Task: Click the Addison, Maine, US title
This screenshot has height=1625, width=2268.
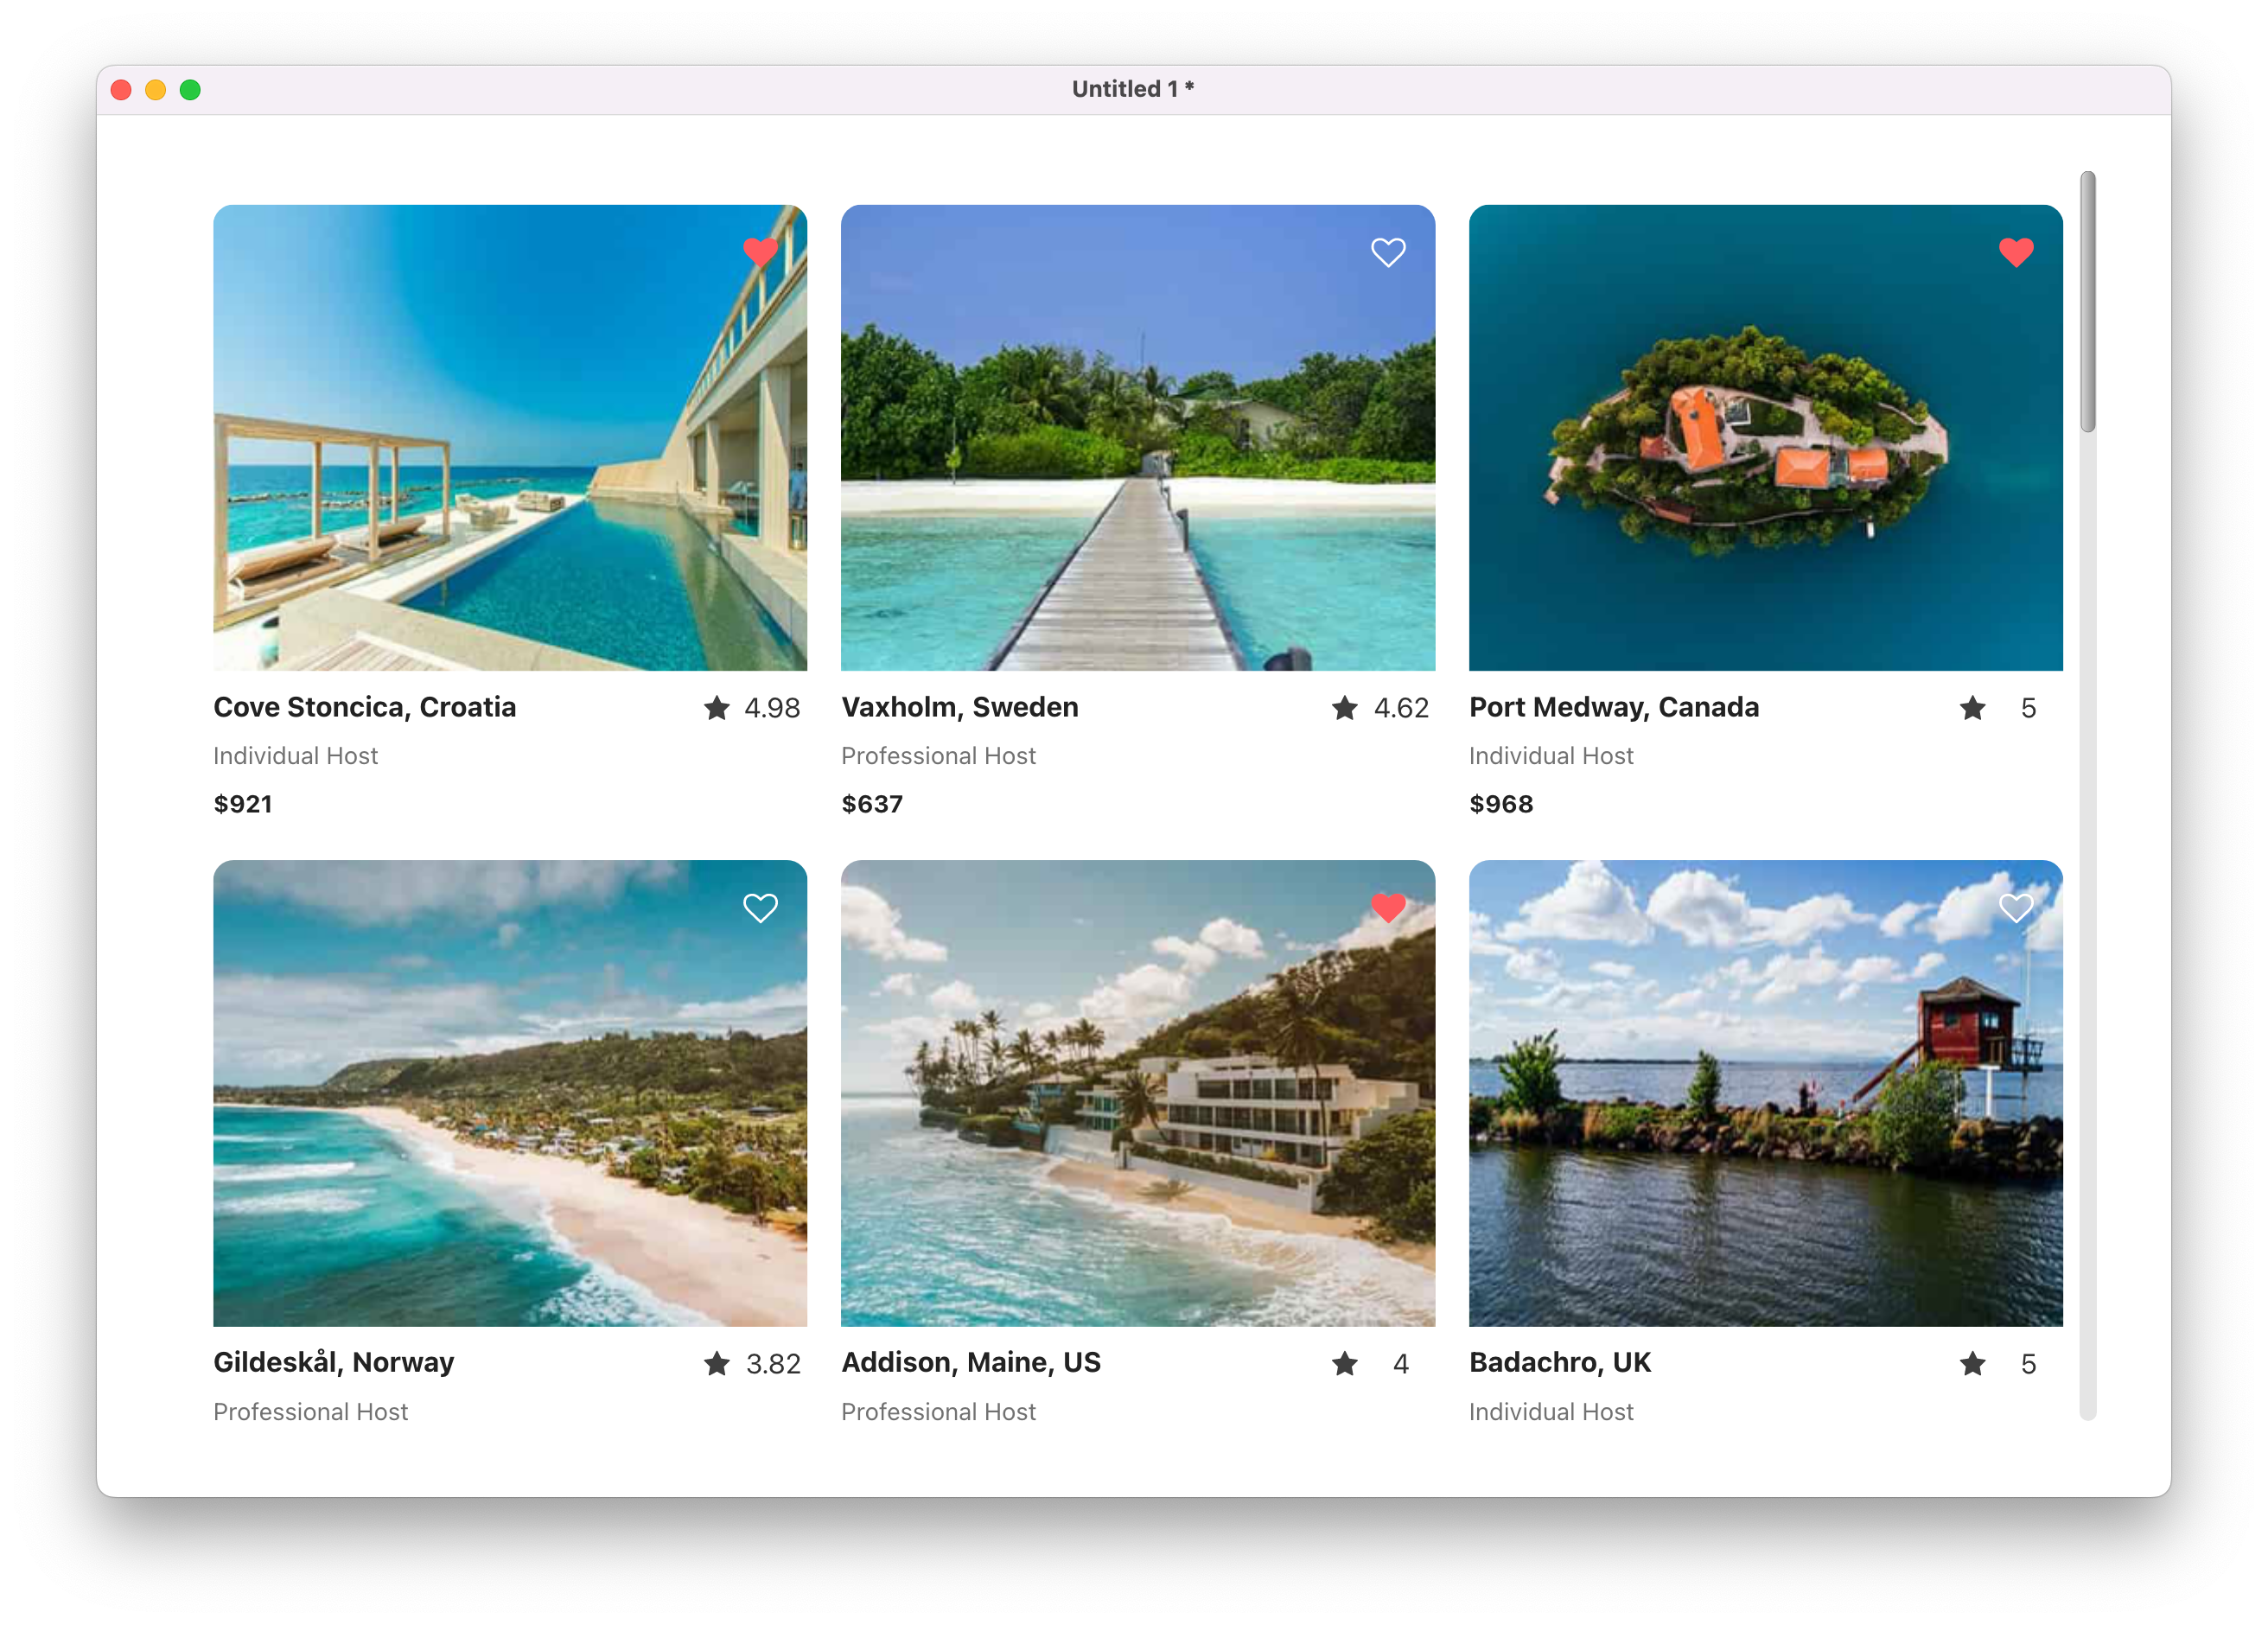Action: click(970, 1362)
